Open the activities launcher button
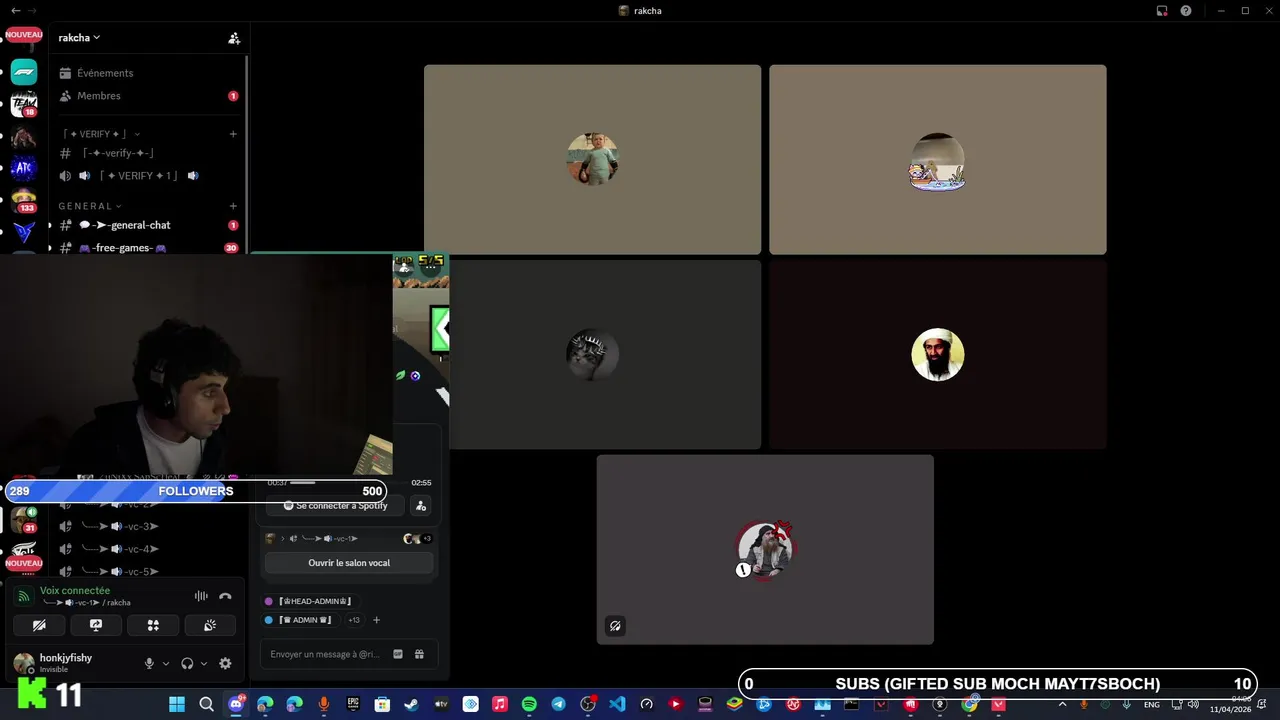 click(153, 625)
